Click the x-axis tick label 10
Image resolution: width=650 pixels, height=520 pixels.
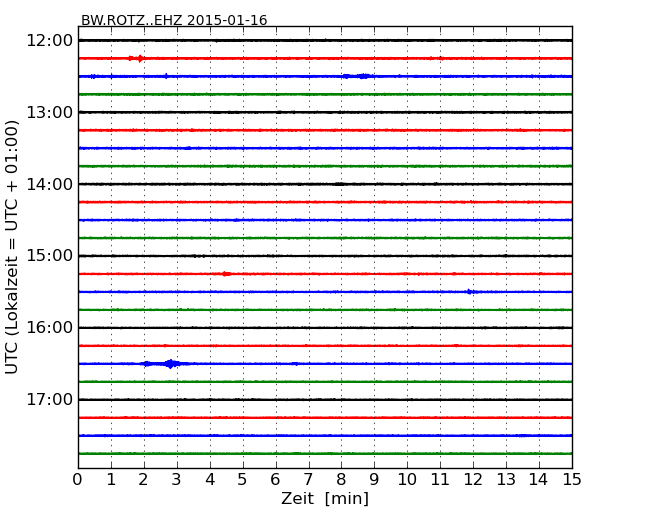[407, 480]
